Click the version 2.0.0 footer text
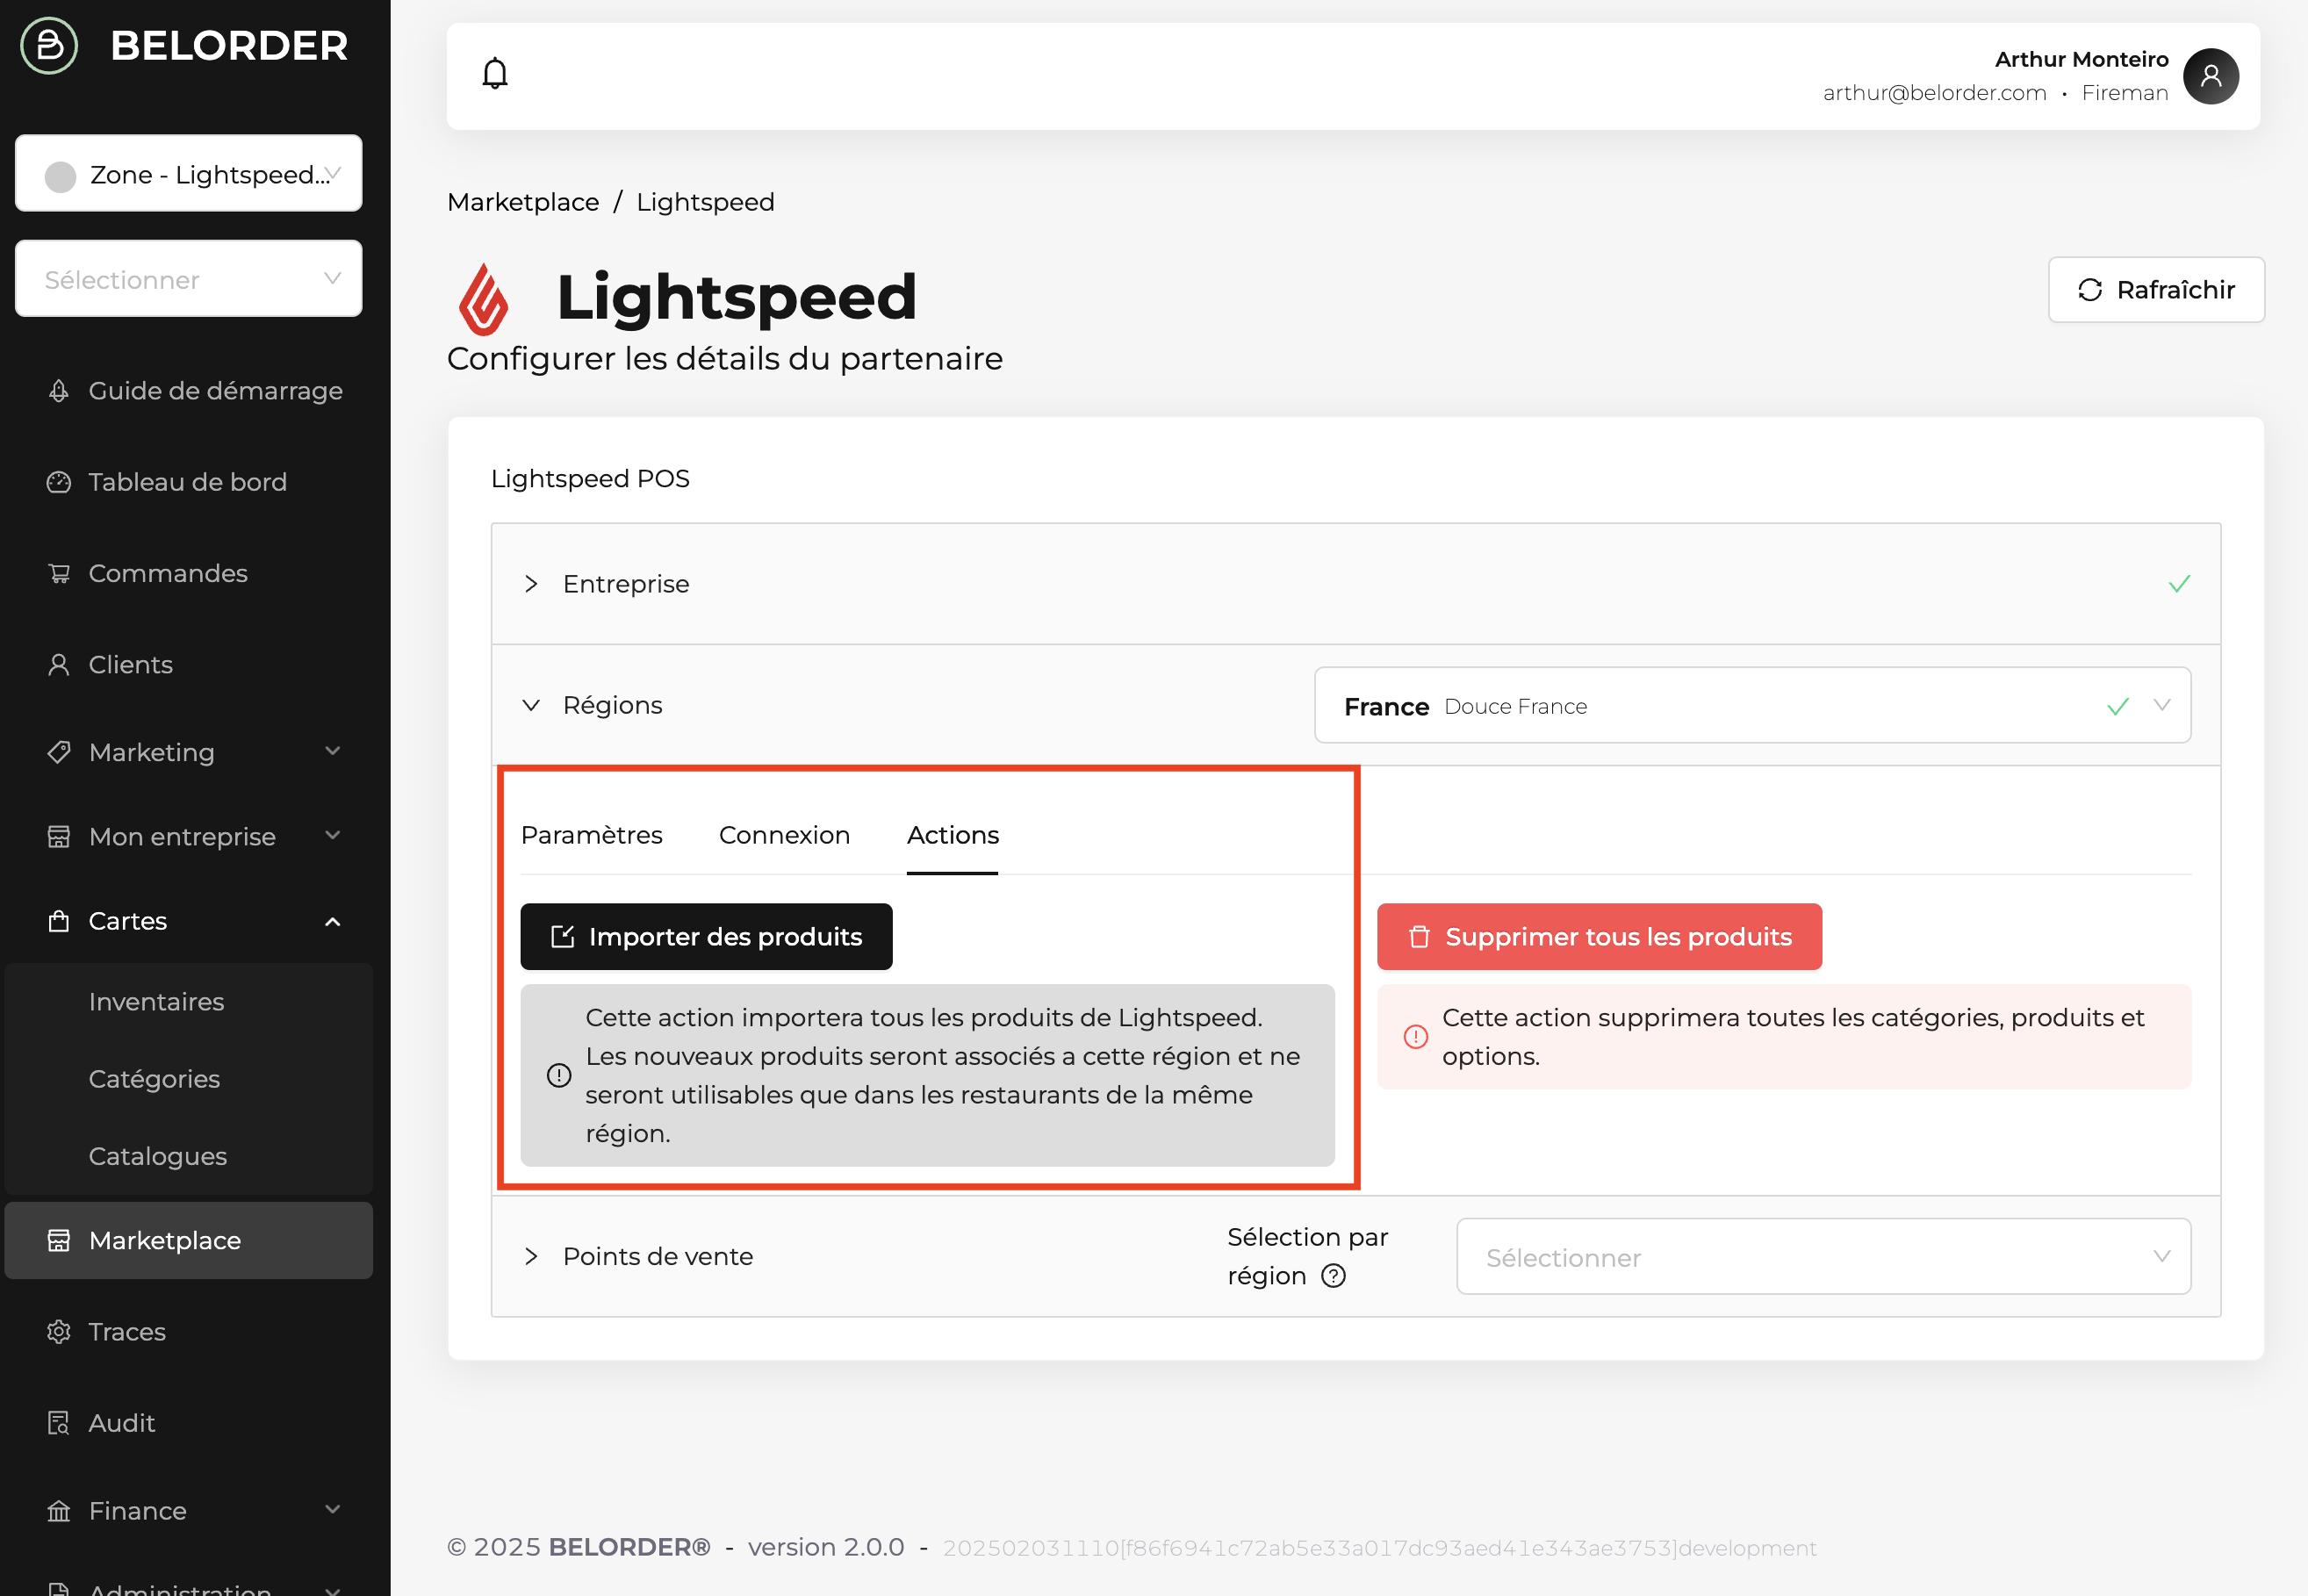This screenshot has height=1596, width=2308. [x=826, y=1548]
